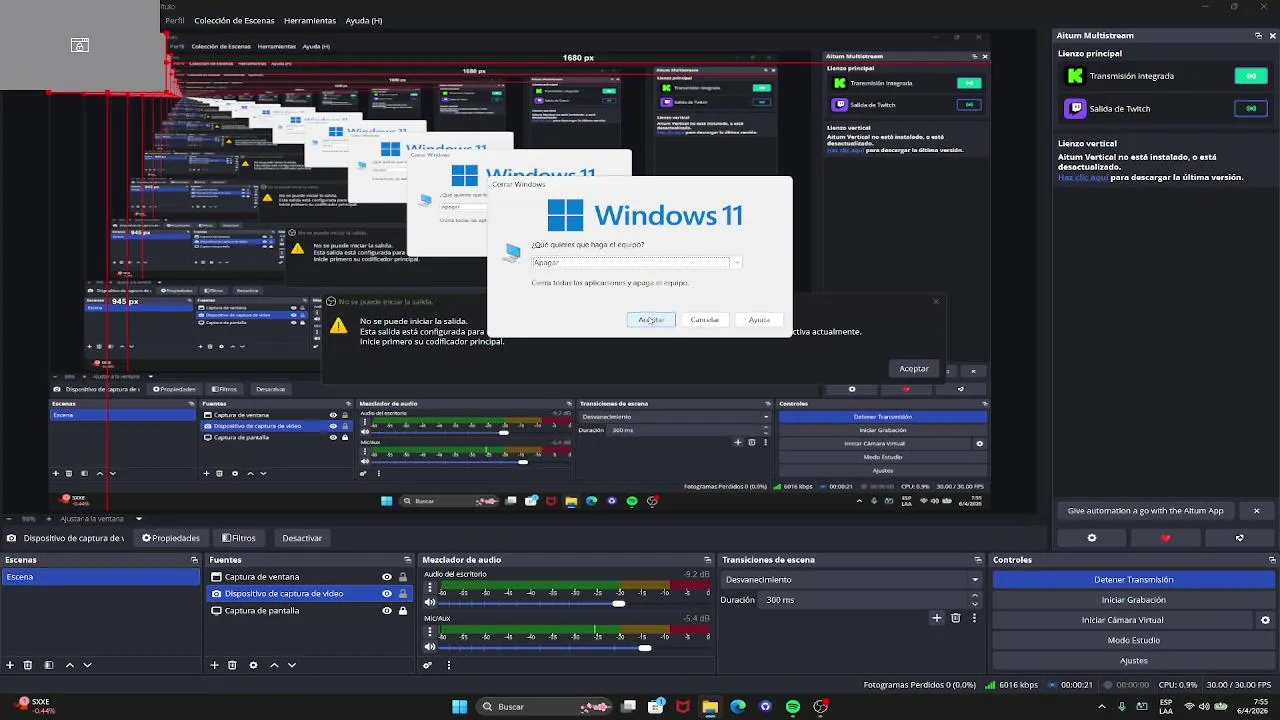Click the red heart donate button
1280x720 pixels.
pos(1165,538)
